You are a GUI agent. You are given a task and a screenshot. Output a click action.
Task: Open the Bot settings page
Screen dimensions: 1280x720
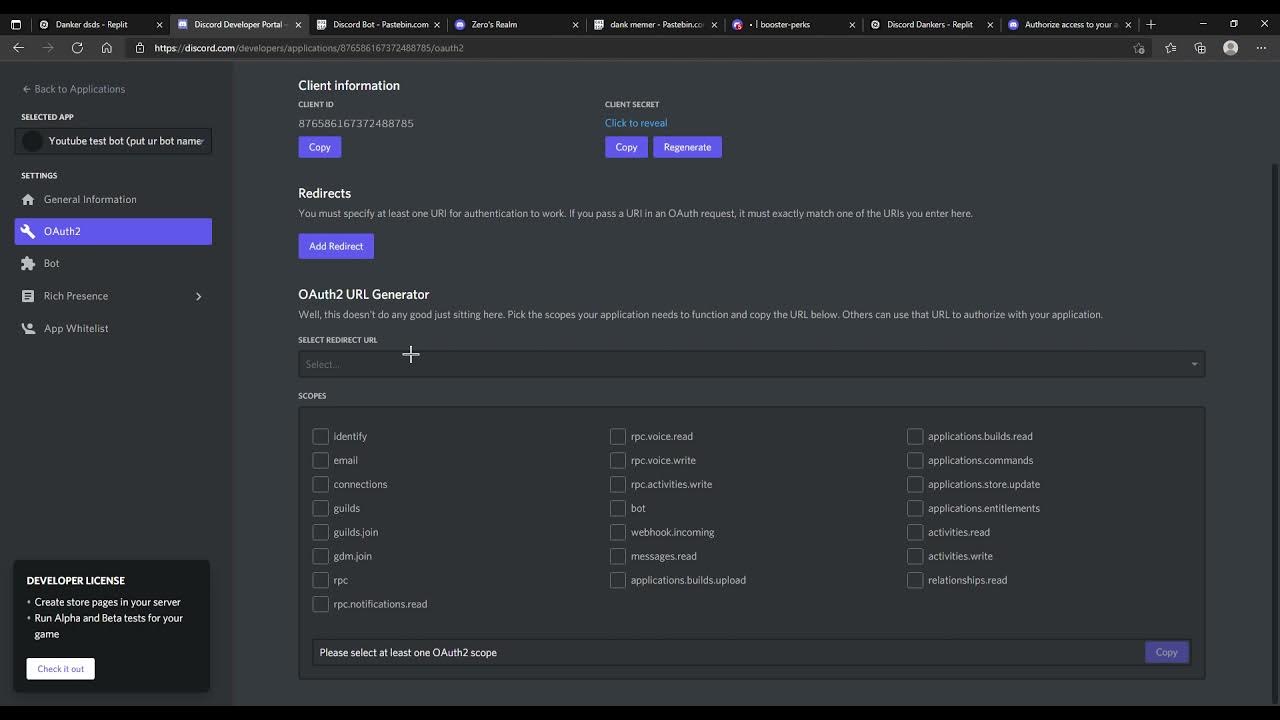pos(113,263)
